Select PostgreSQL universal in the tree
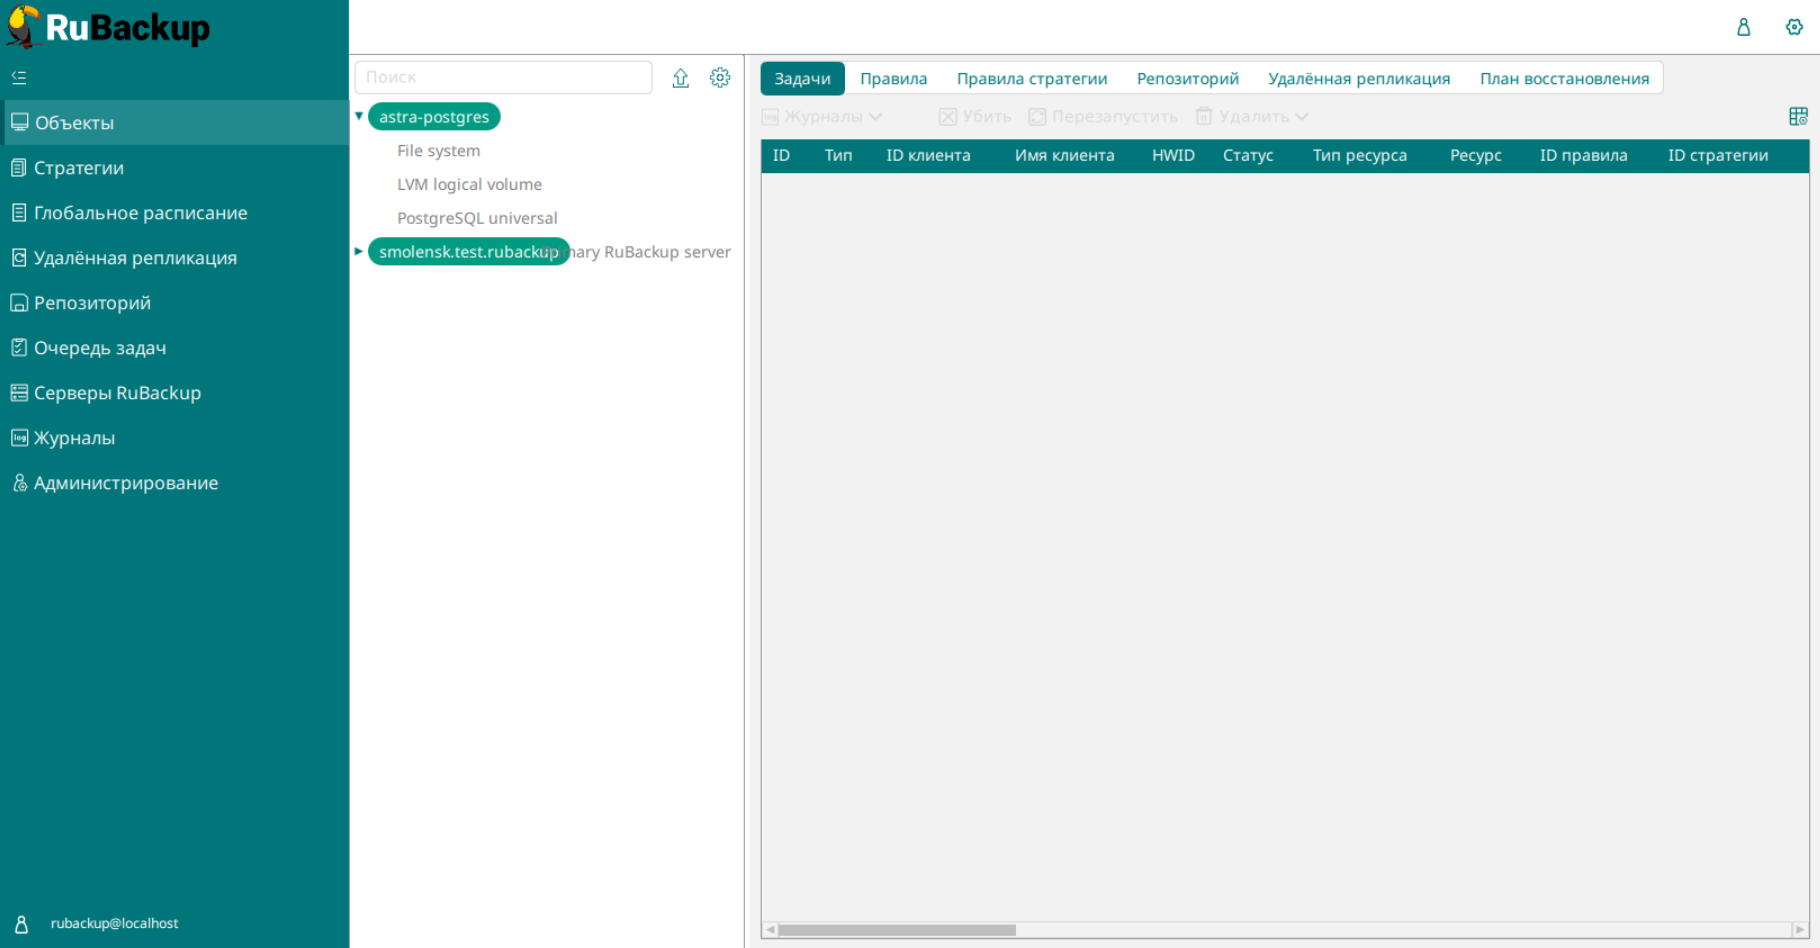The height and width of the screenshot is (948, 1820). point(477,218)
